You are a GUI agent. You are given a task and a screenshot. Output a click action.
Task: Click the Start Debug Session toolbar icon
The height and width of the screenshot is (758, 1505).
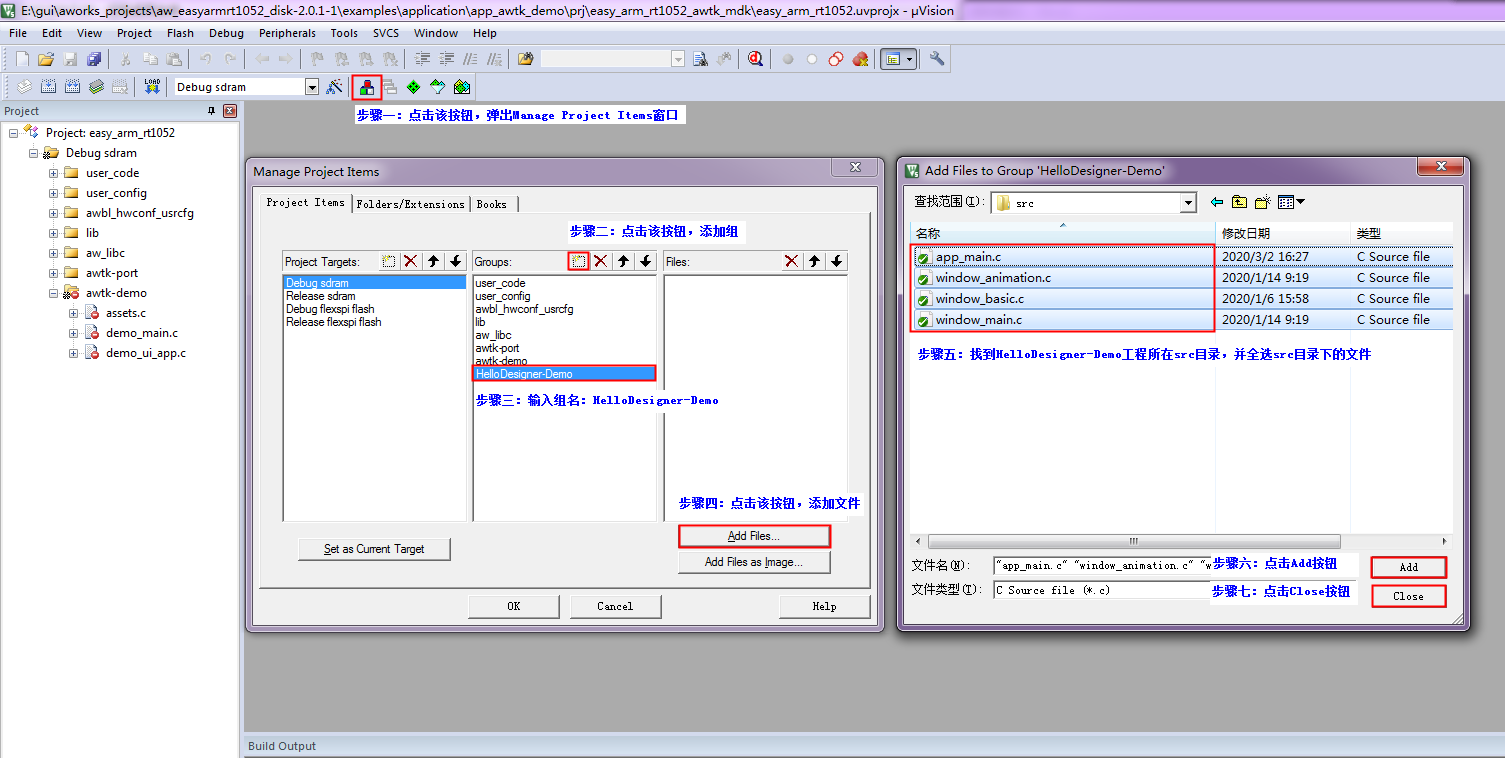(x=755, y=59)
